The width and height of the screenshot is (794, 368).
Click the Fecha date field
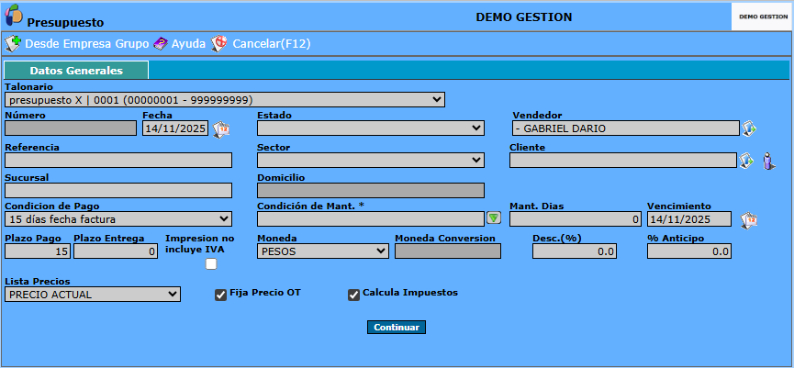point(175,128)
